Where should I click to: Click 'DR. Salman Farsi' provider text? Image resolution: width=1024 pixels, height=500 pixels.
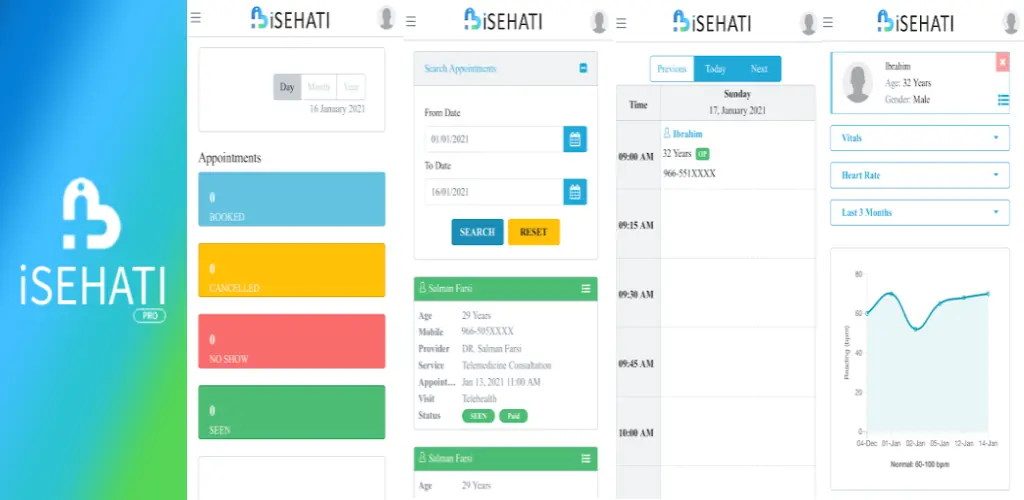(492, 349)
